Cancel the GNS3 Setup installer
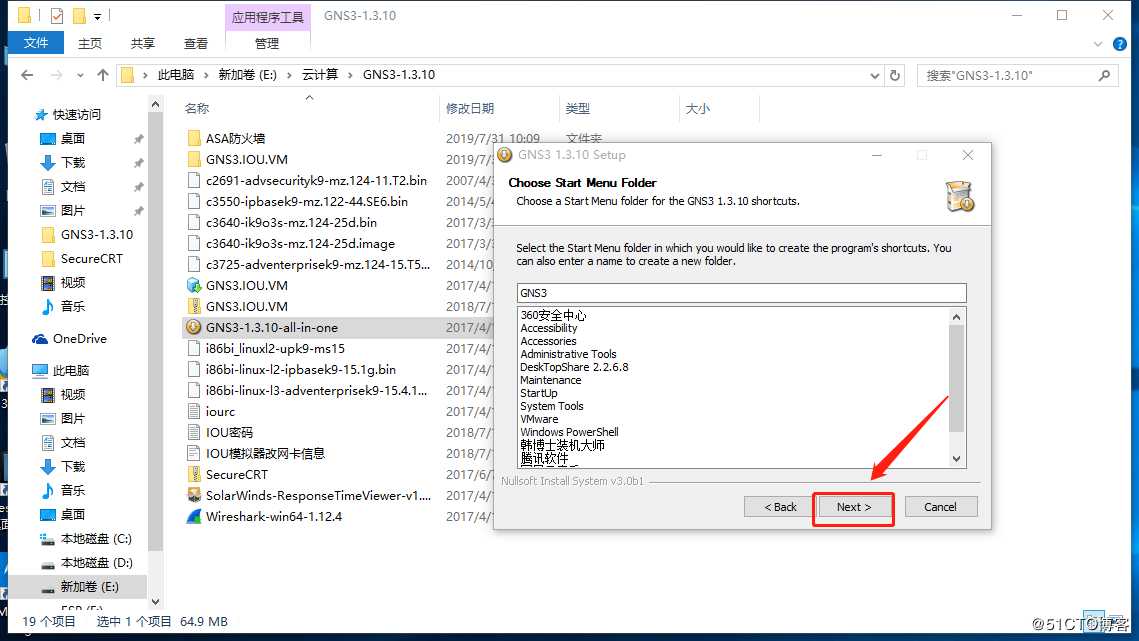This screenshot has height=641, width=1139. pyautogui.click(x=940, y=507)
